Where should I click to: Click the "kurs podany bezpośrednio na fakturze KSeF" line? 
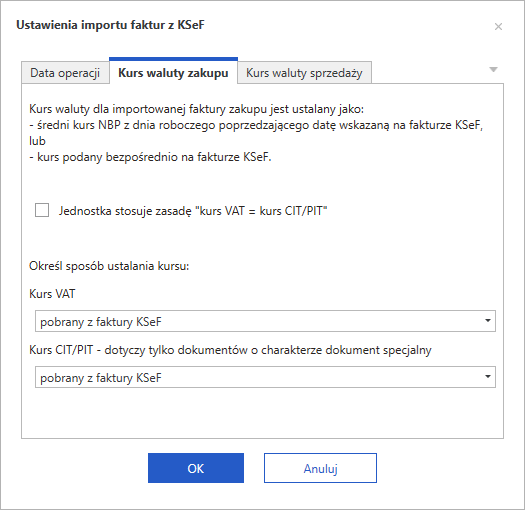[150, 157]
